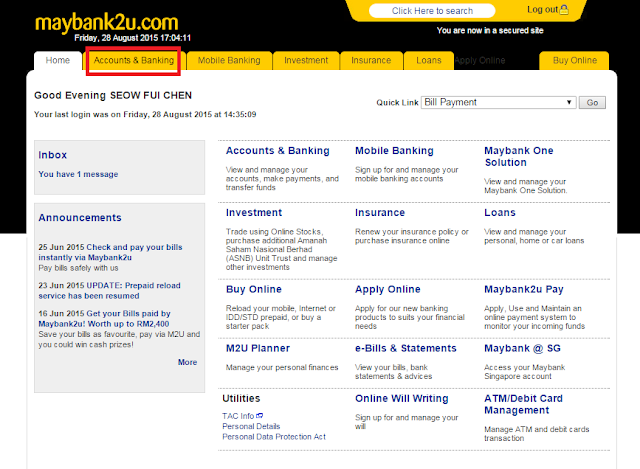Click the Log out link

pyautogui.click(x=542, y=10)
